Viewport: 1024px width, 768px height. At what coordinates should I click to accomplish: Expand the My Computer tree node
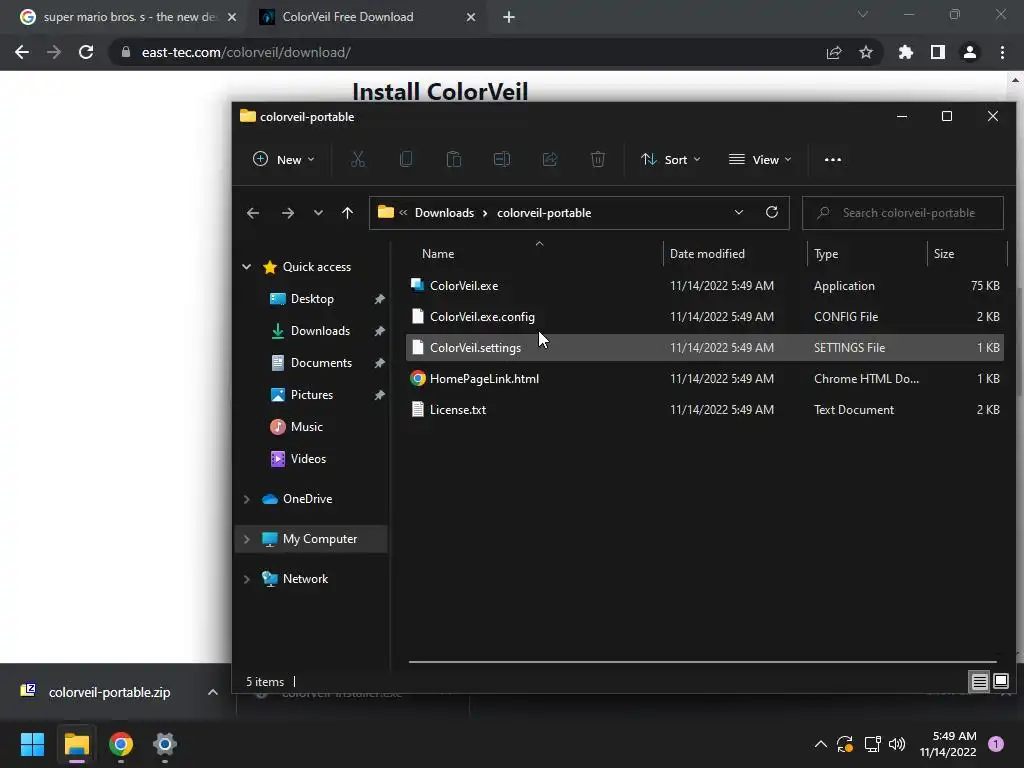tap(246, 539)
